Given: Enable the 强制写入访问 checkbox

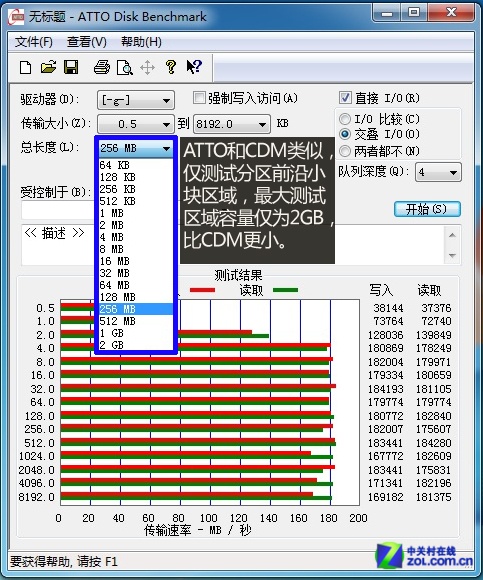Looking at the screenshot, I should pos(199,98).
